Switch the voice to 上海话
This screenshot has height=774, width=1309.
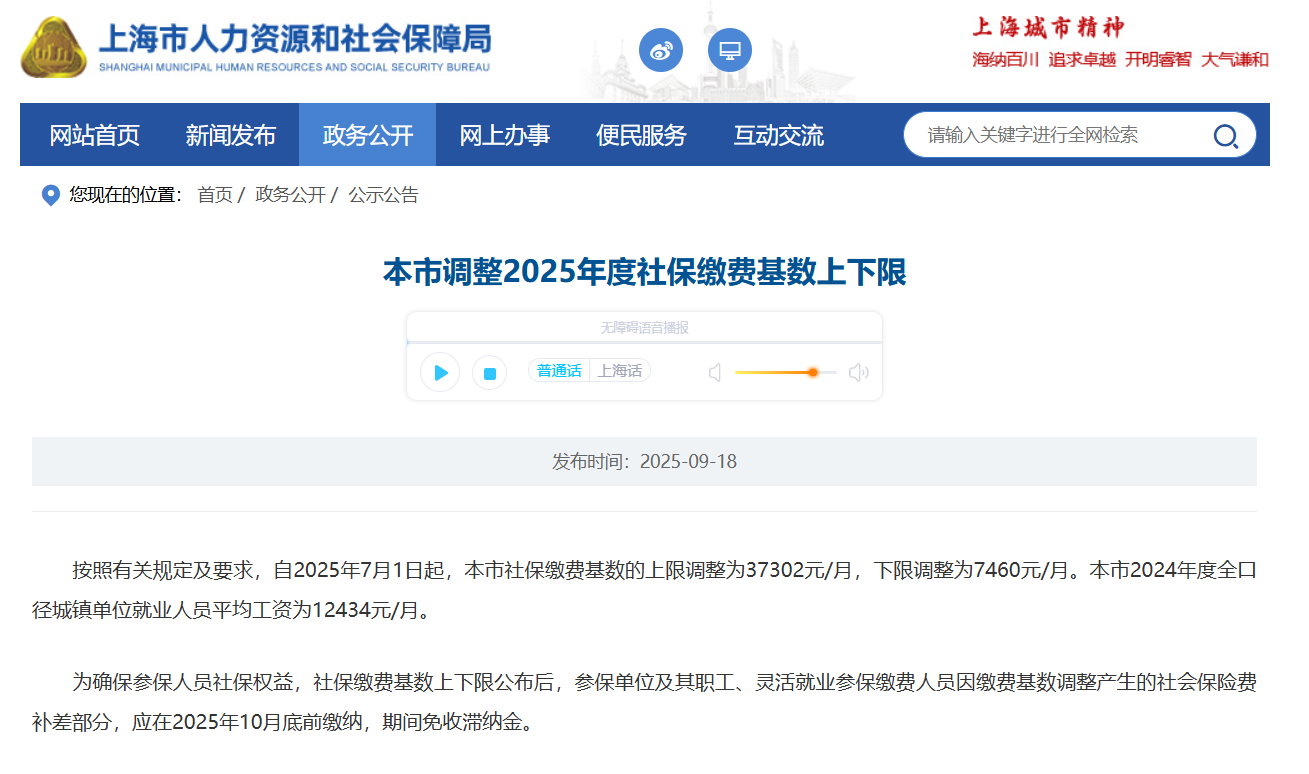[620, 371]
